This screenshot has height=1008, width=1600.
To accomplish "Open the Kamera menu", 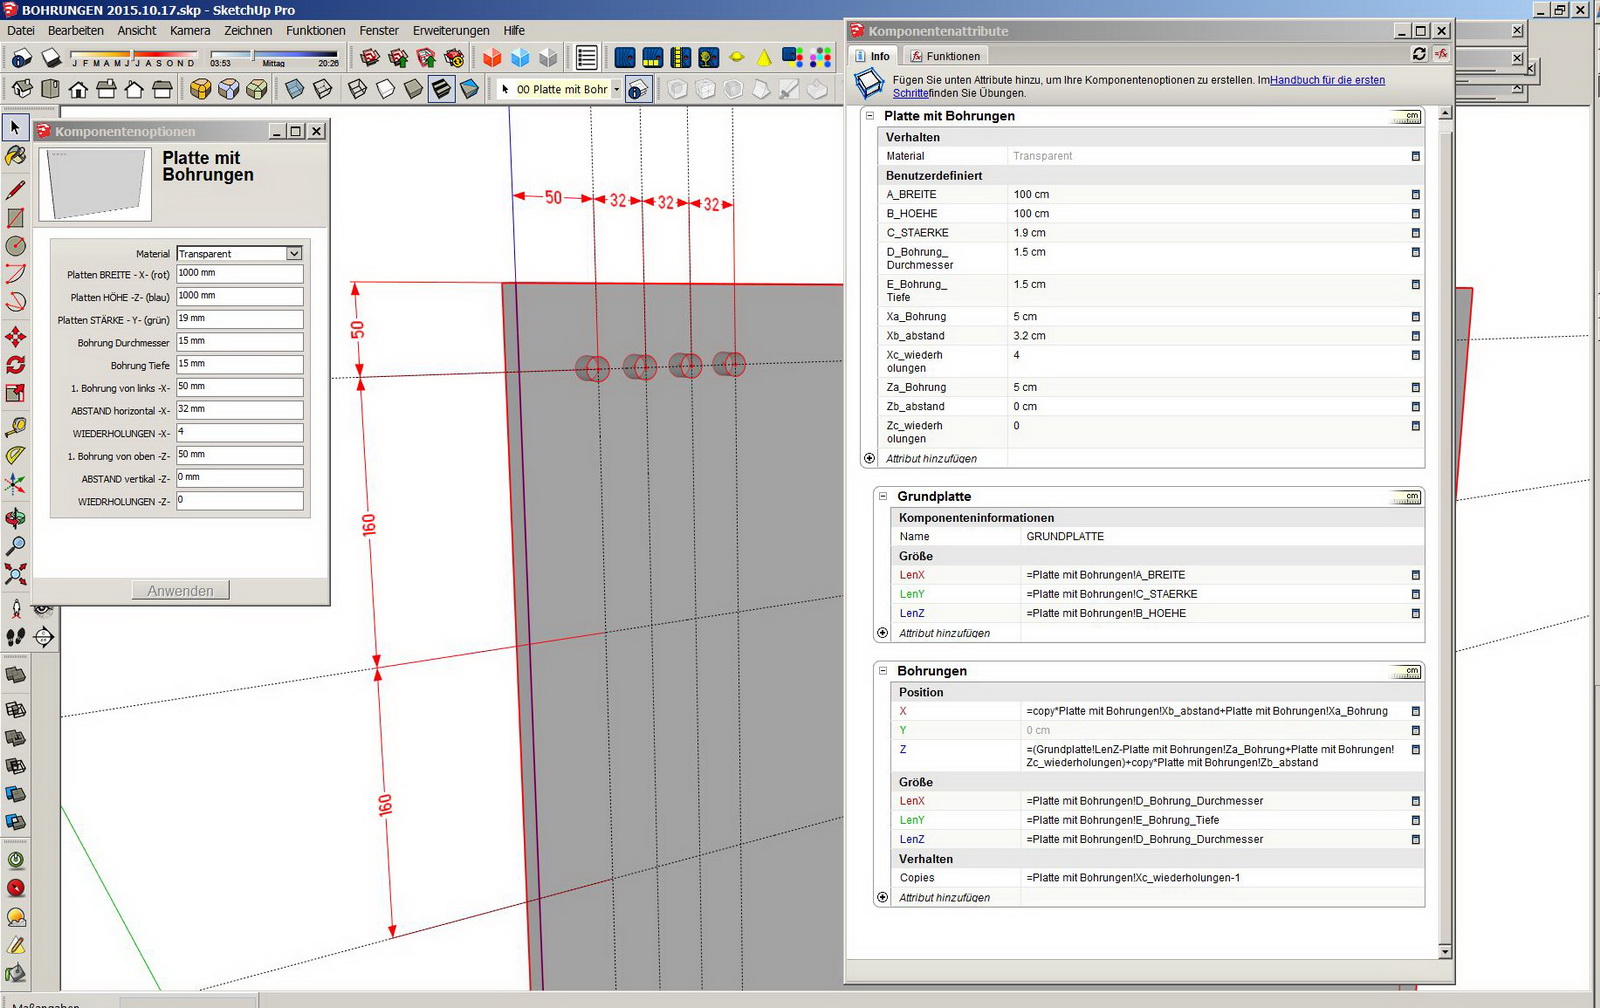I will 190,31.
